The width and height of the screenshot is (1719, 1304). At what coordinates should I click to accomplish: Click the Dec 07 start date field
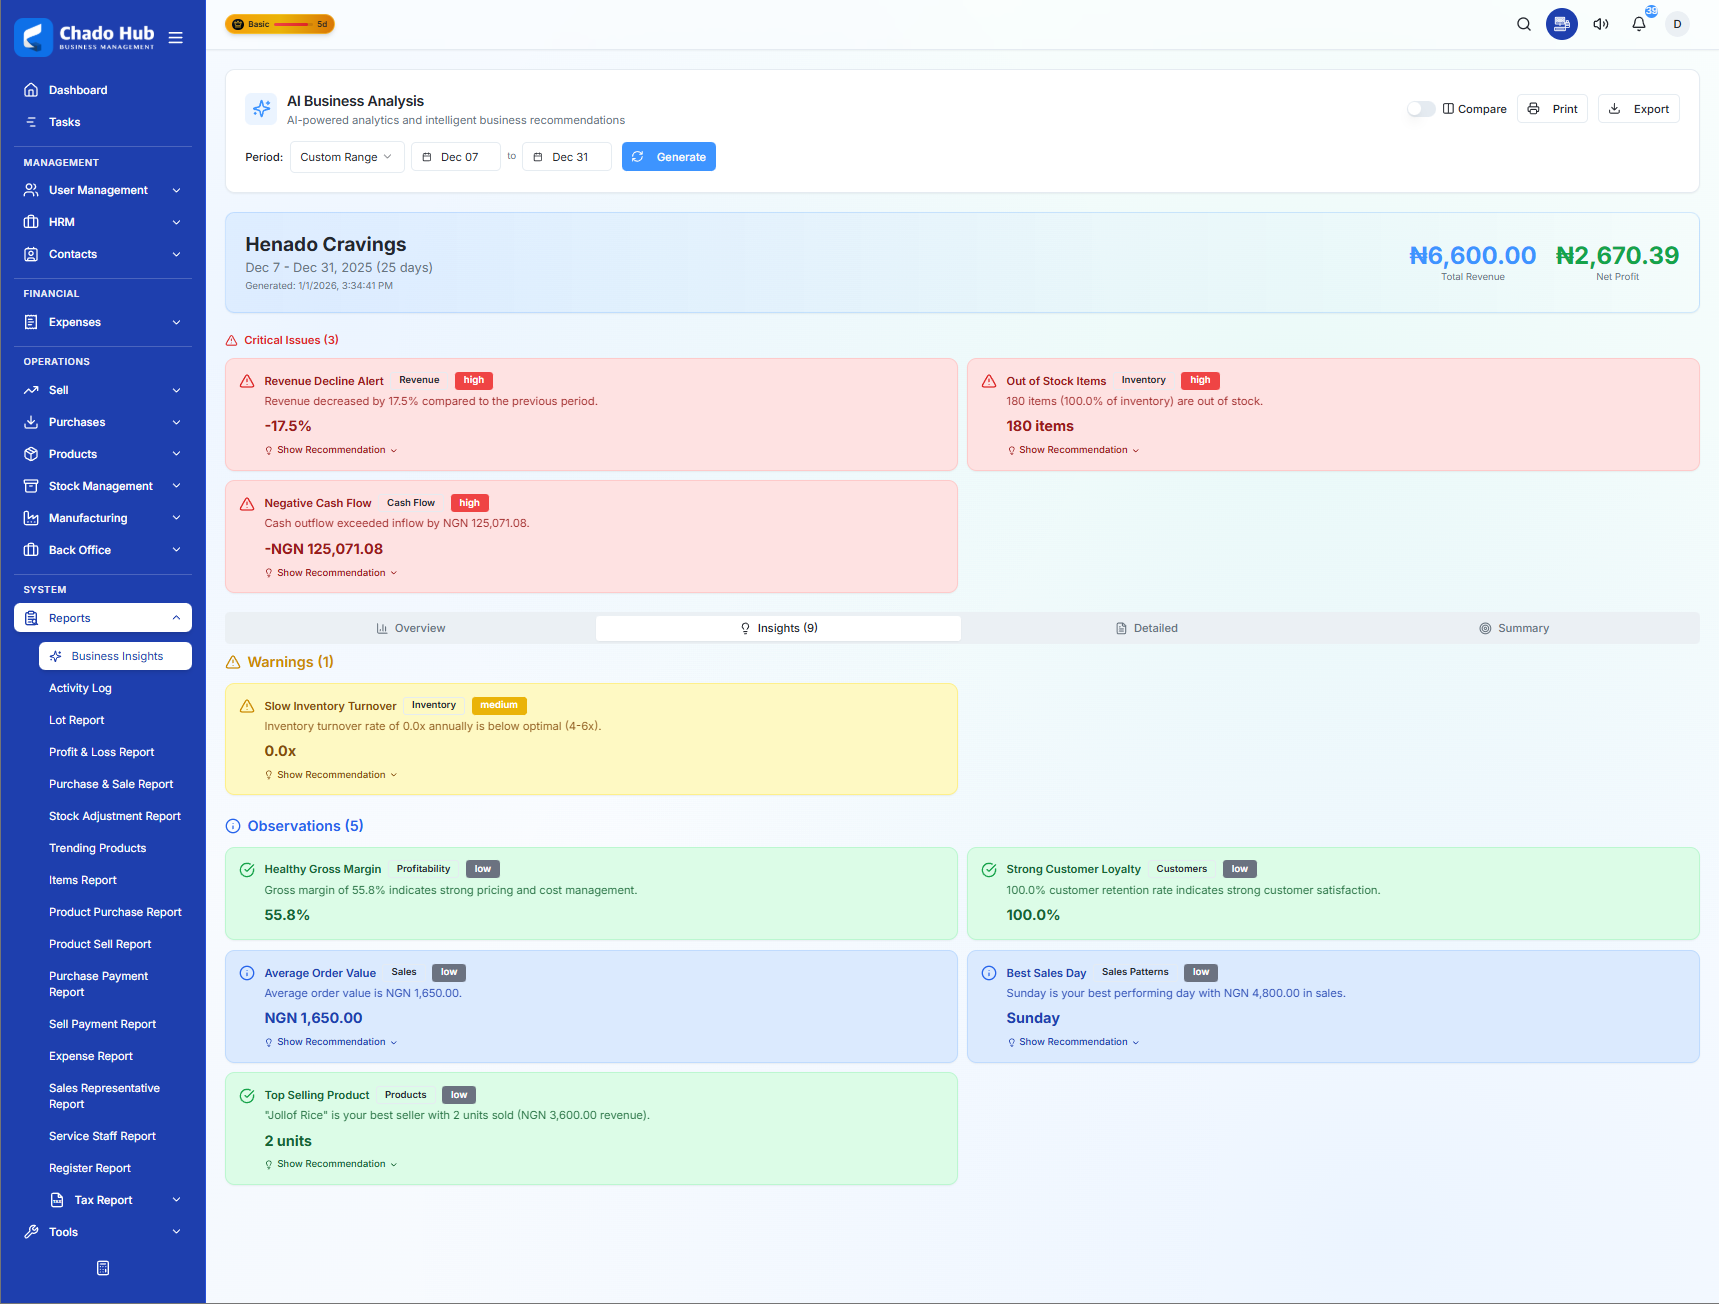coord(455,156)
